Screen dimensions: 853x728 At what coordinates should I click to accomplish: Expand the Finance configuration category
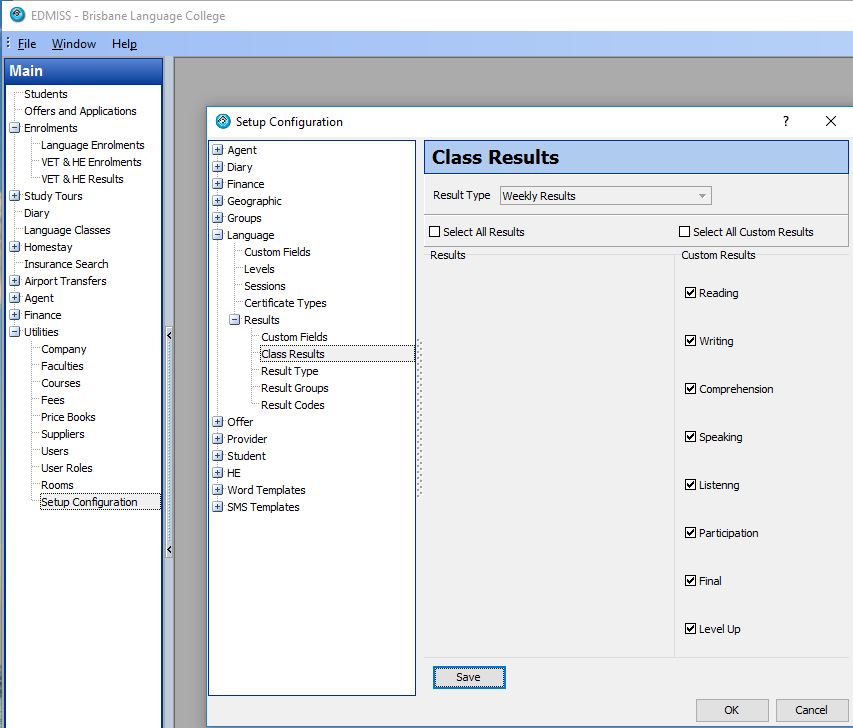pyautogui.click(x=218, y=184)
